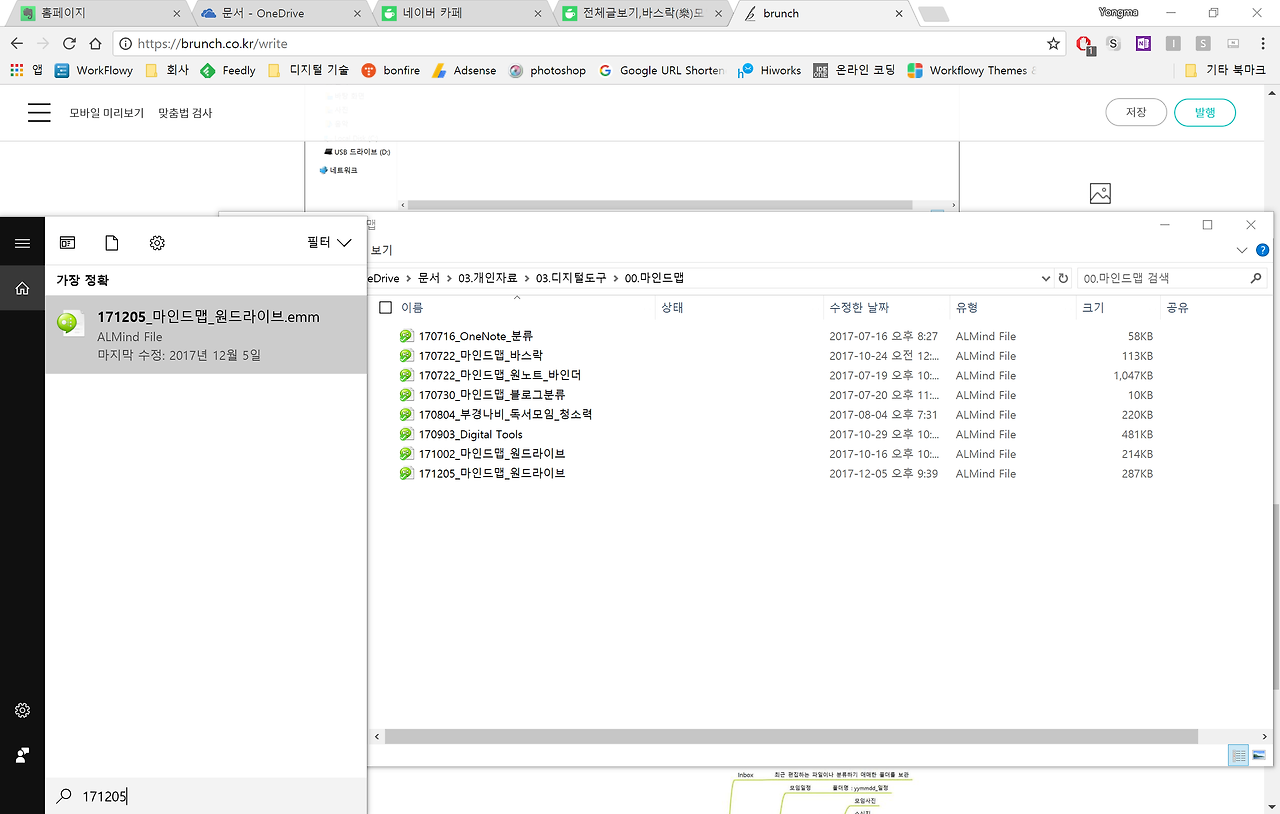Image resolution: width=1280 pixels, height=814 pixels.
Task: Click the red Opera-style extension icon
Action: point(1085,44)
